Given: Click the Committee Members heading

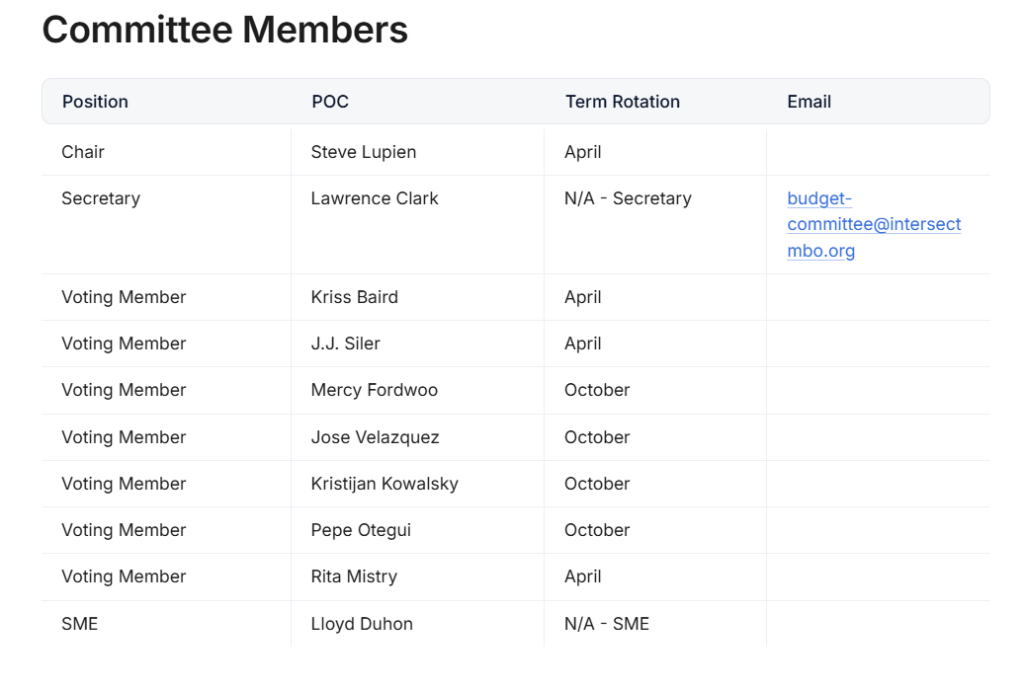Looking at the screenshot, I should point(225,31).
